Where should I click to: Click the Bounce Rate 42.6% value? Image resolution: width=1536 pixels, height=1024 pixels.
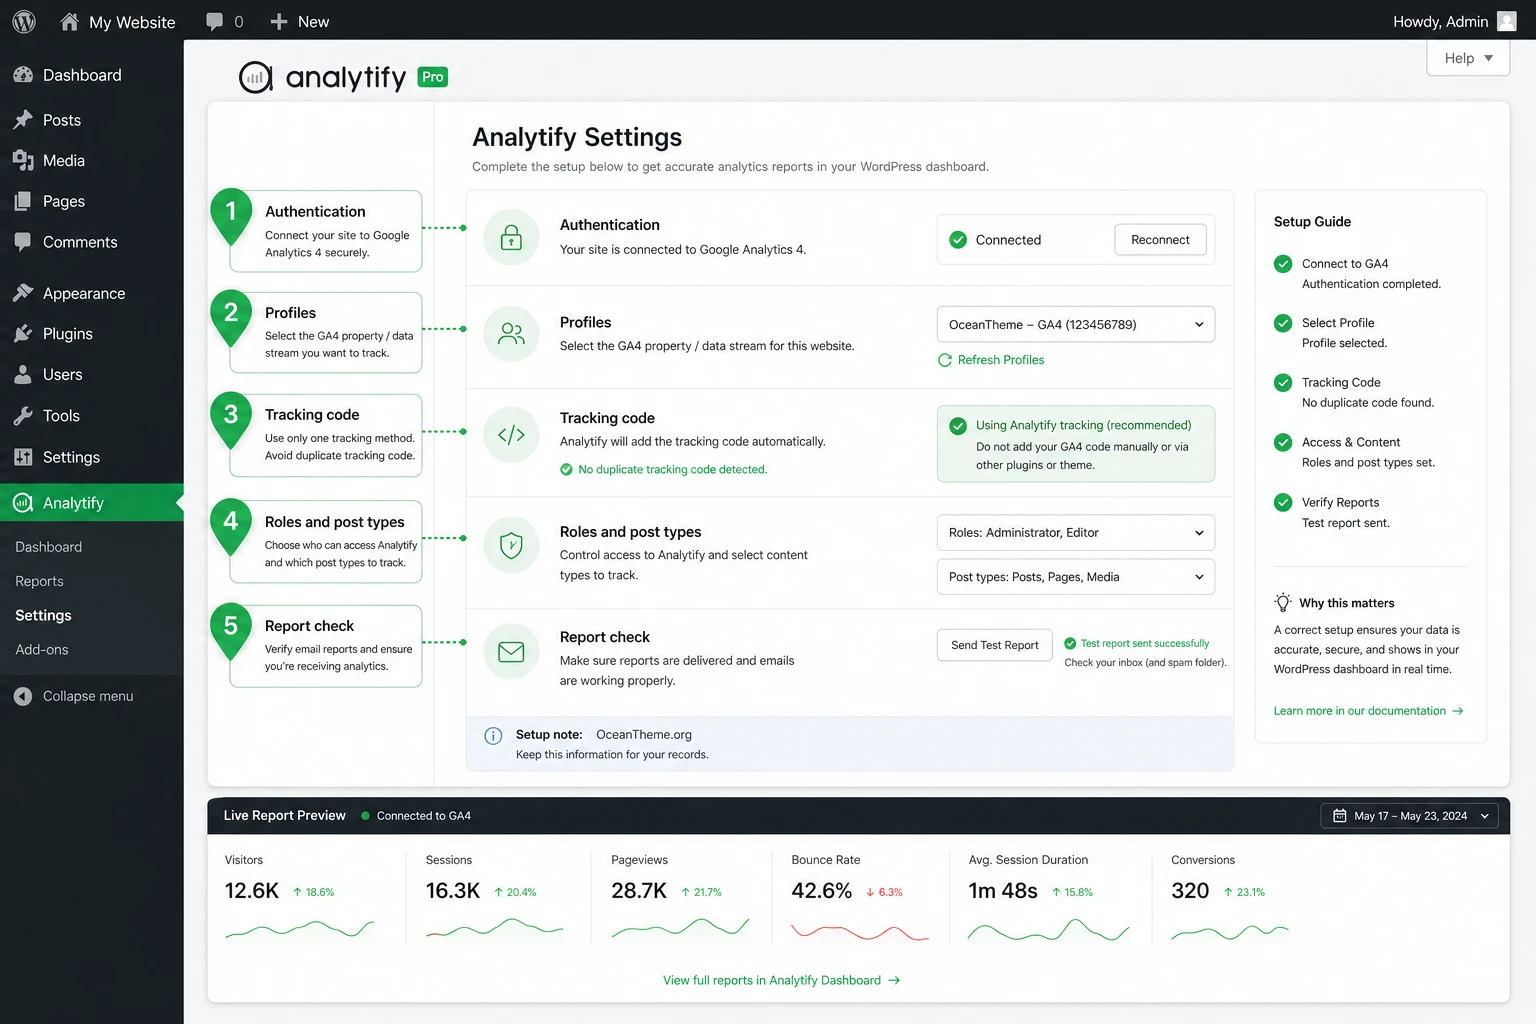822,891
